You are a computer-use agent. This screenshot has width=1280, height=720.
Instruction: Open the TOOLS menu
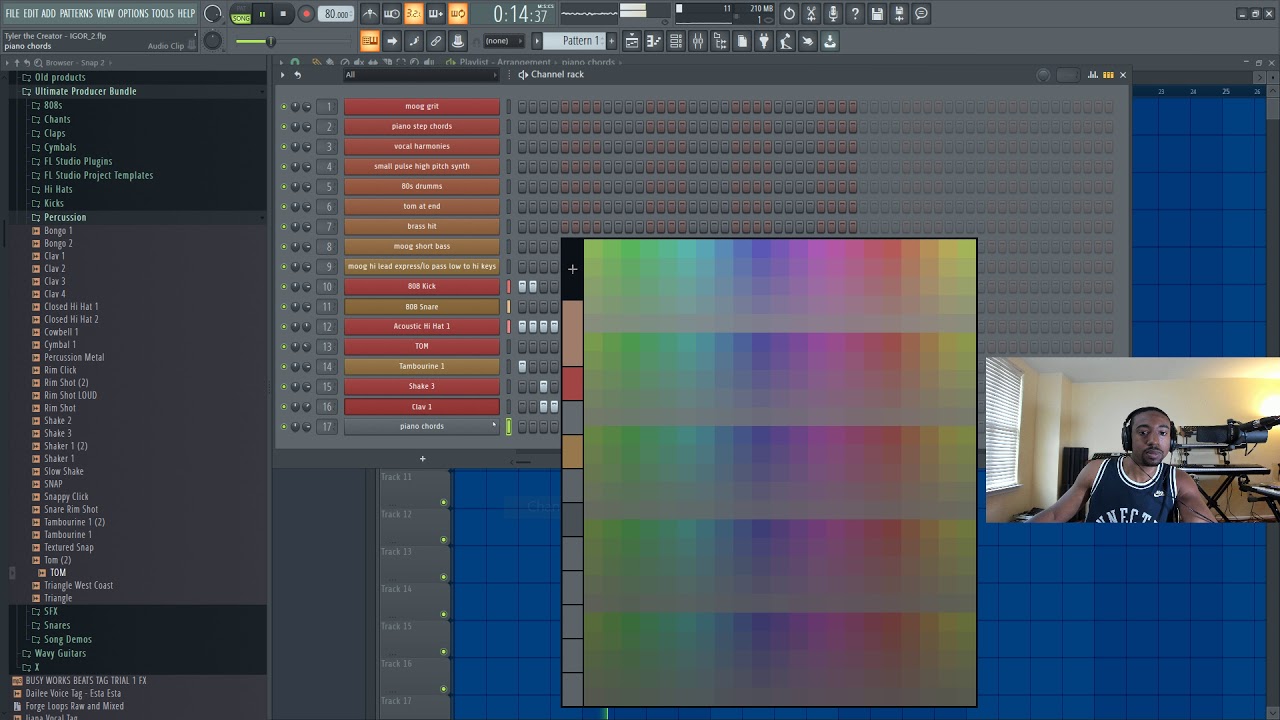[x=163, y=14]
